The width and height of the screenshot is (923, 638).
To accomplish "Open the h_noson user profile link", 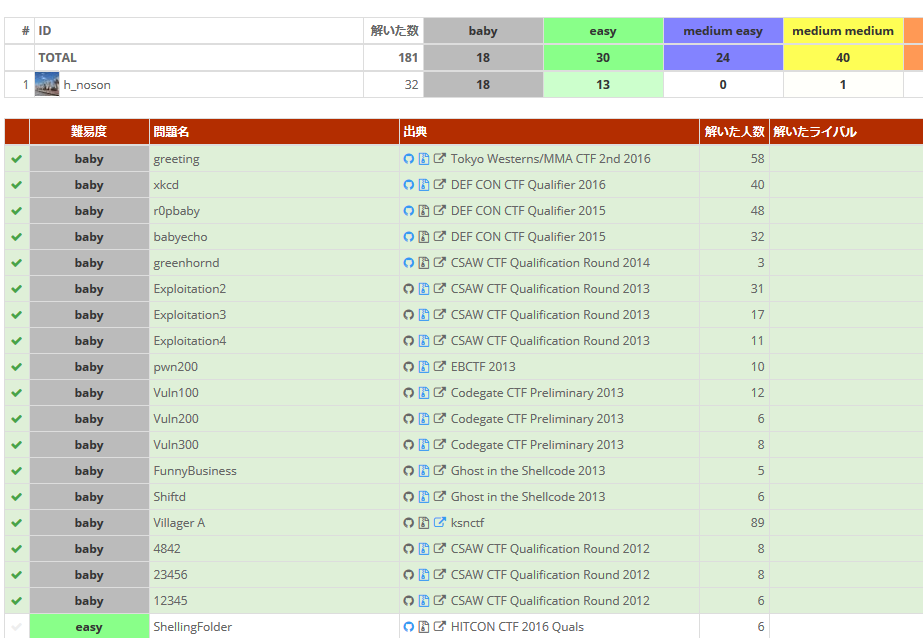I will pos(87,85).
